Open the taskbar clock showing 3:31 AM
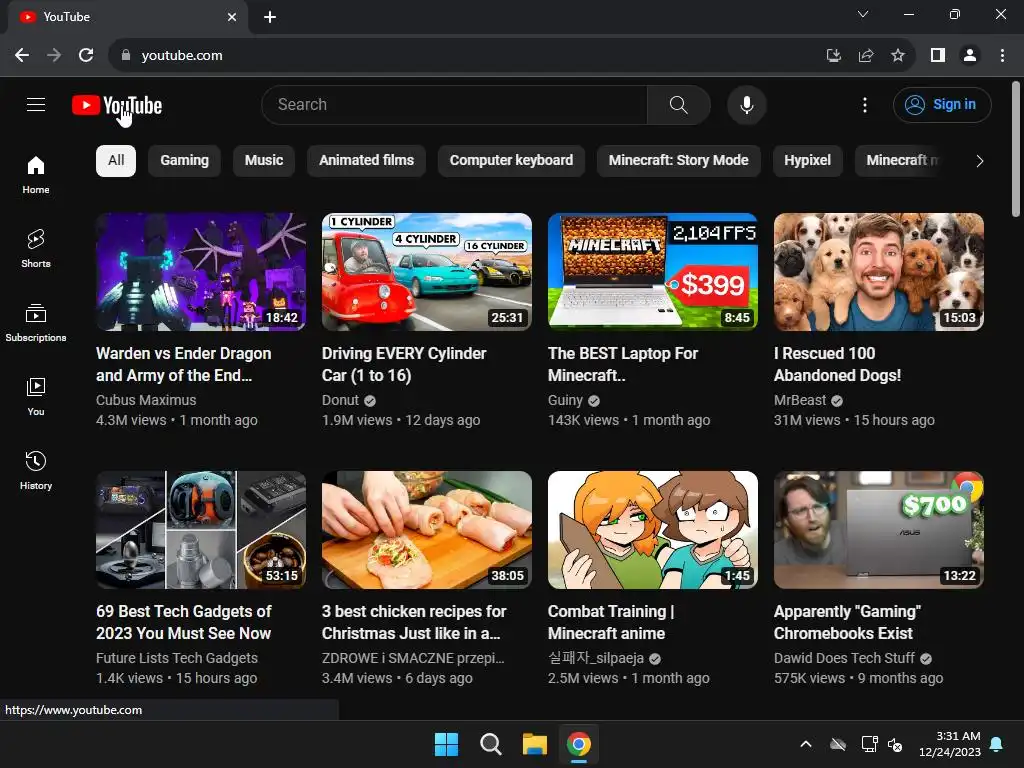 950,744
